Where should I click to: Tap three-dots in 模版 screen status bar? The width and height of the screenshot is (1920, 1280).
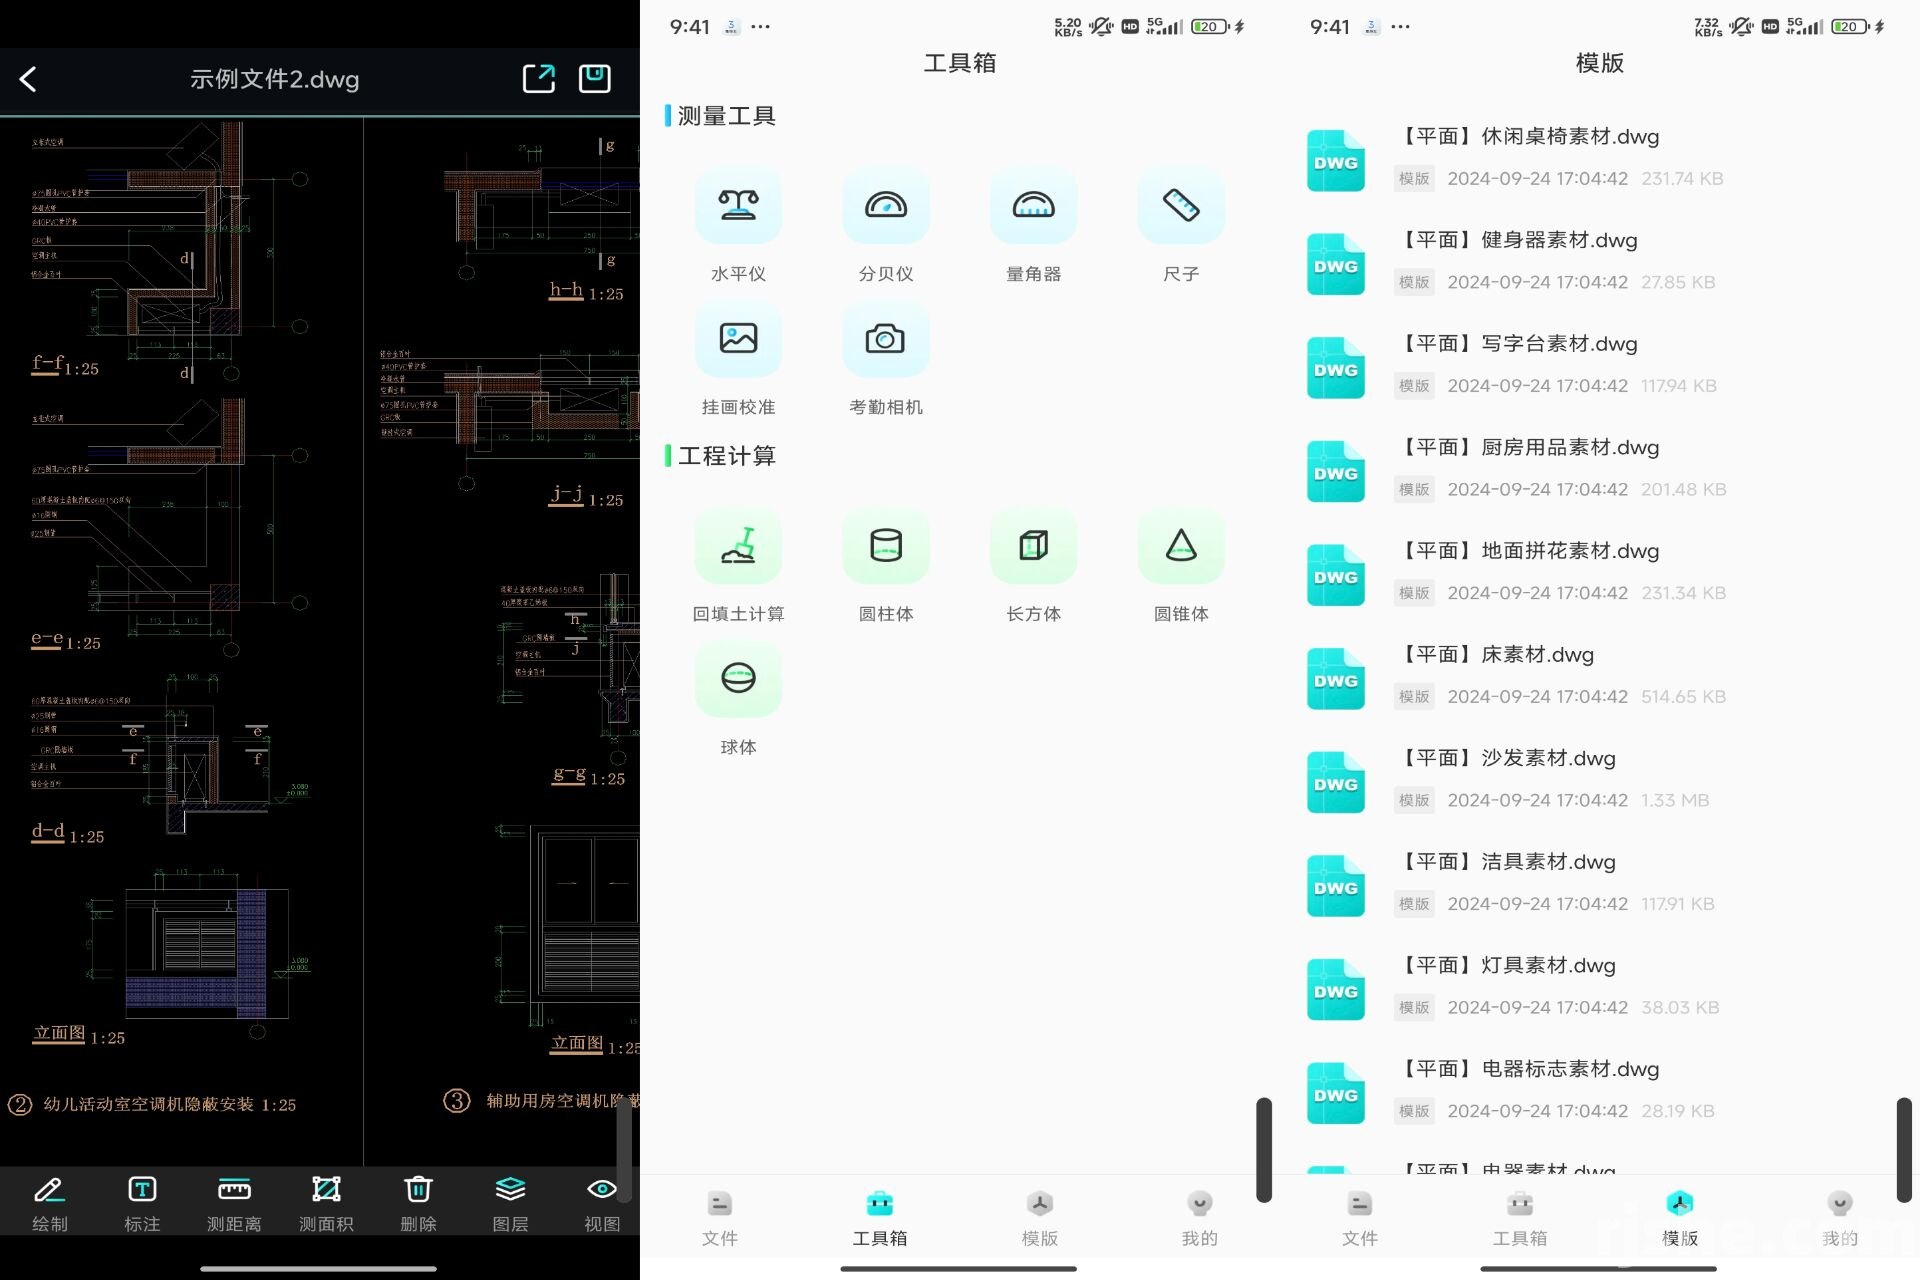(x=1400, y=27)
